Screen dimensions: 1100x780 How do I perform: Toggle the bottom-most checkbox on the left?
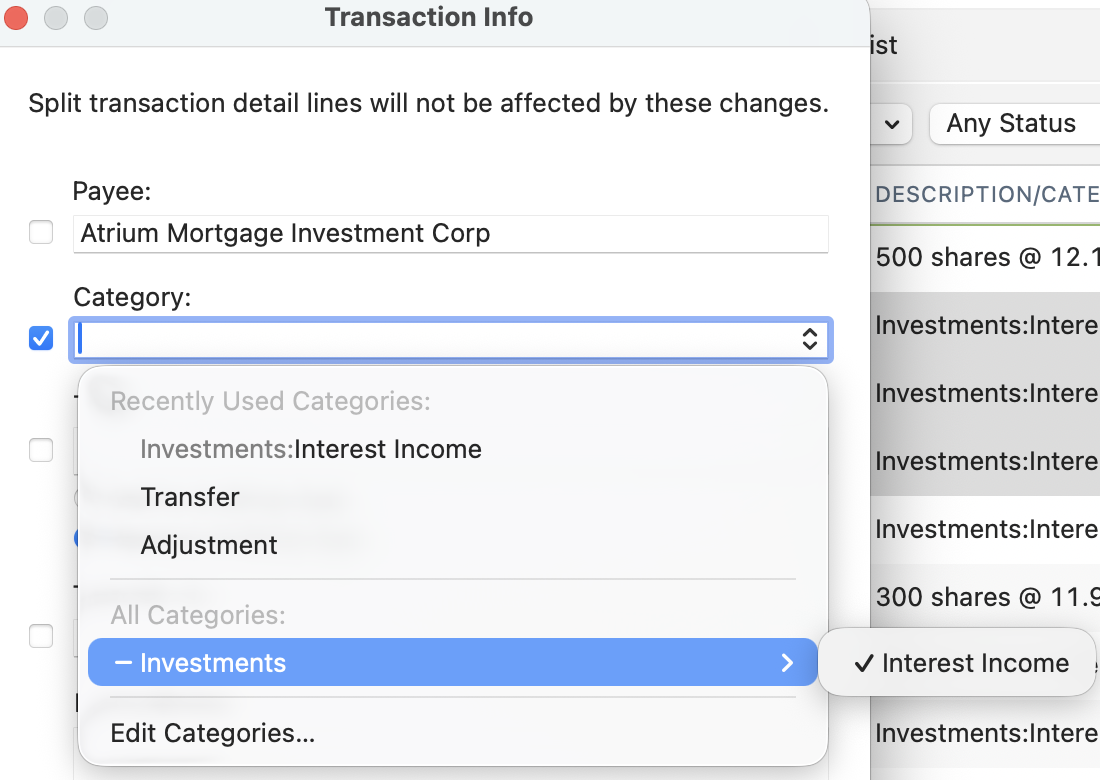[41, 636]
